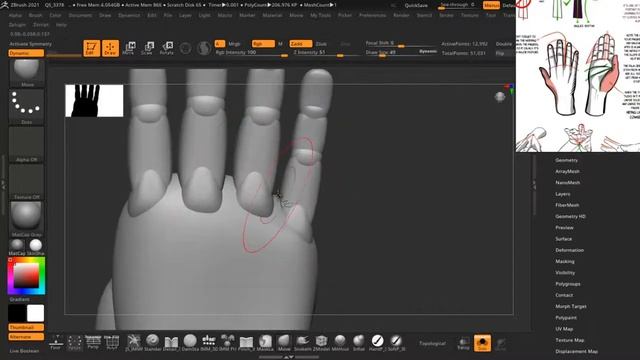Click Activate Symmetry
Screen dimensions: 640x360
point(31,44)
